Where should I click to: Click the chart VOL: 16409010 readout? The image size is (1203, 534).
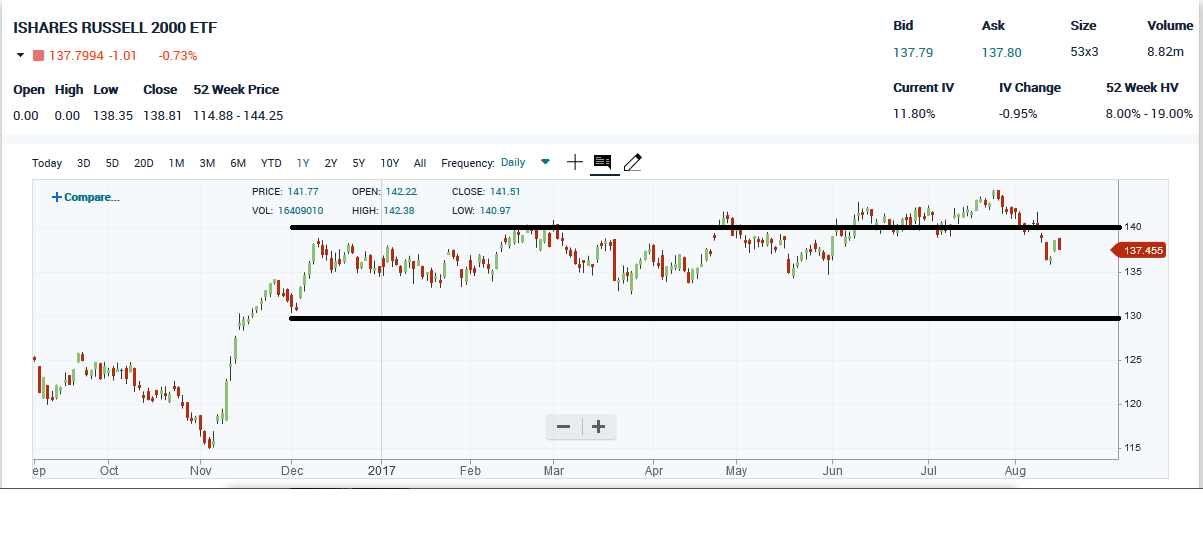[x=287, y=211]
